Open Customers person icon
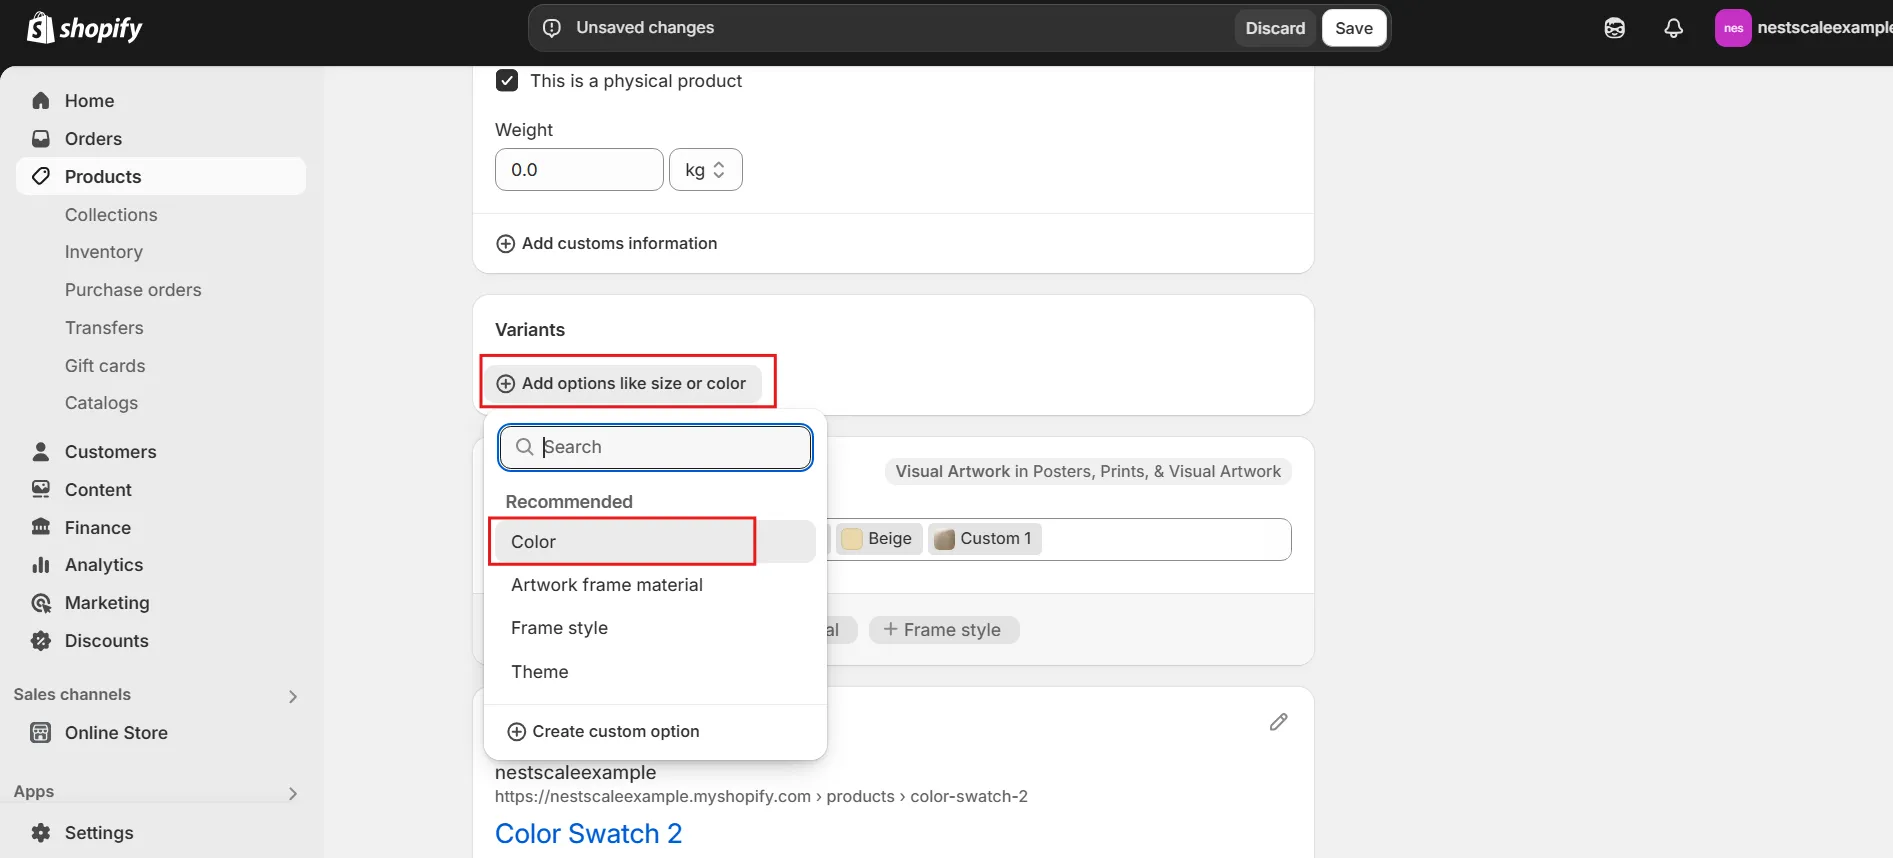Image resolution: width=1893 pixels, height=858 pixels. click(x=41, y=452)
